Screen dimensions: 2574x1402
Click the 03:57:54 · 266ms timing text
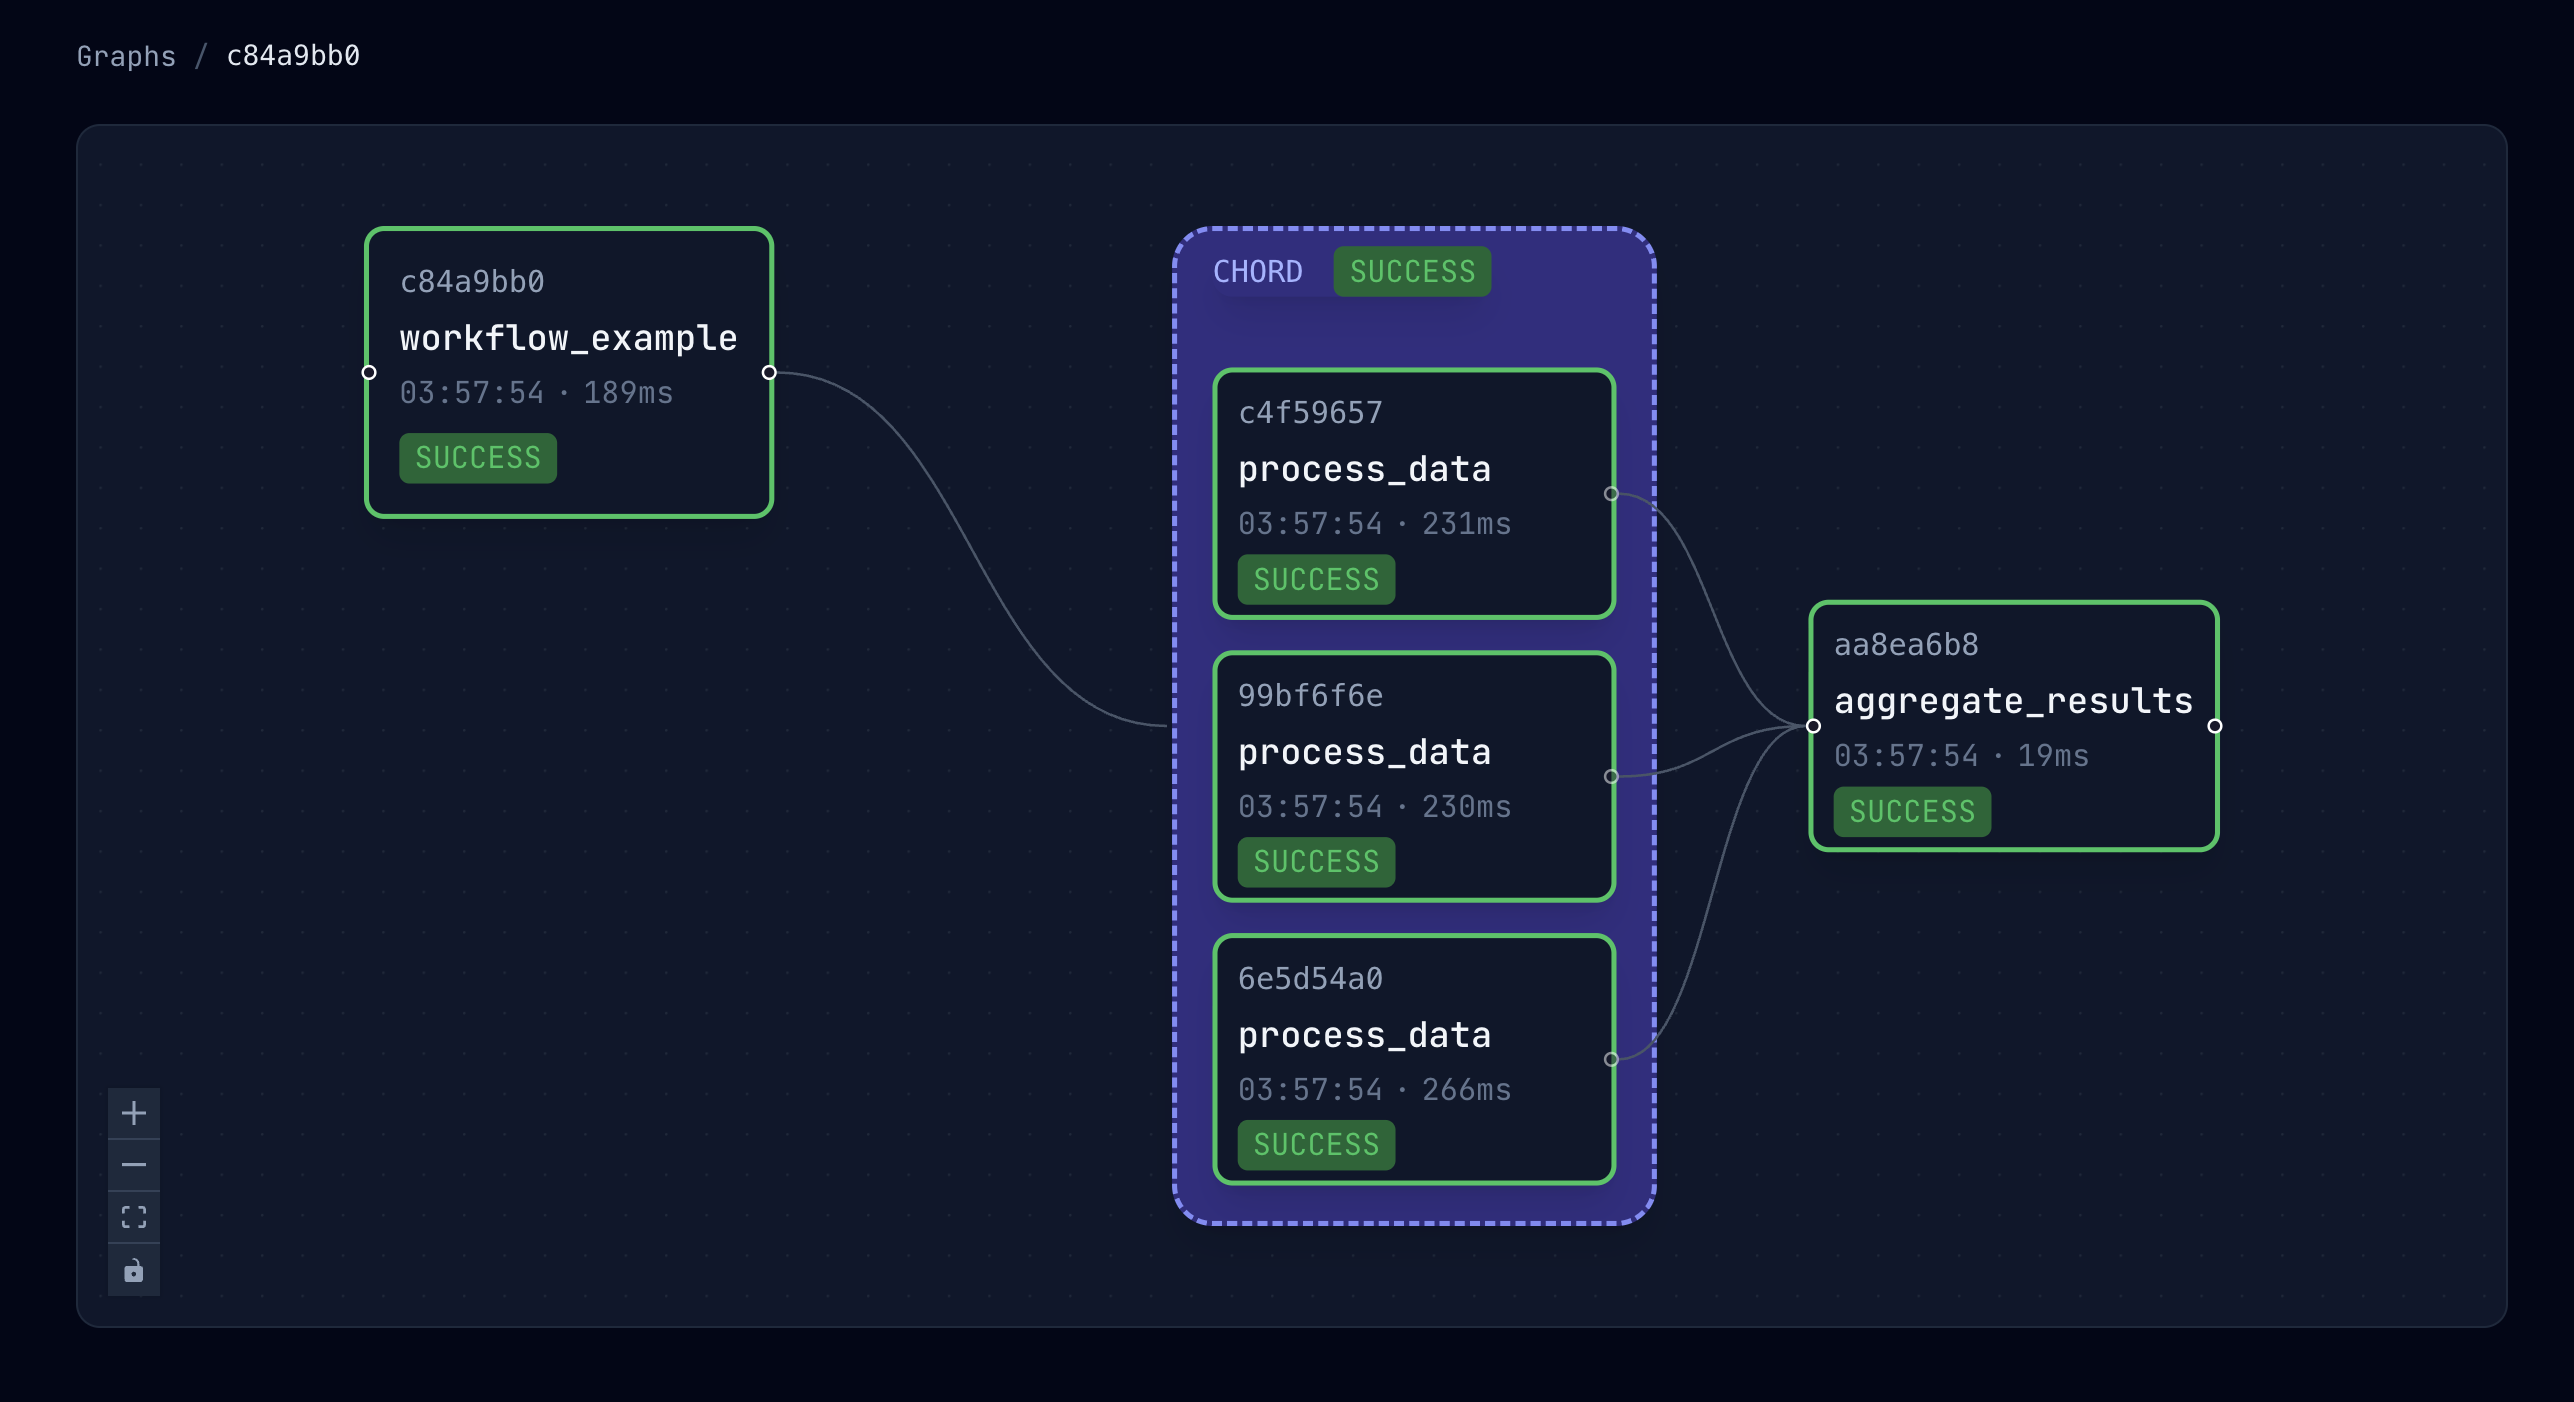pyautogui.click(x=1374, y=1090)
